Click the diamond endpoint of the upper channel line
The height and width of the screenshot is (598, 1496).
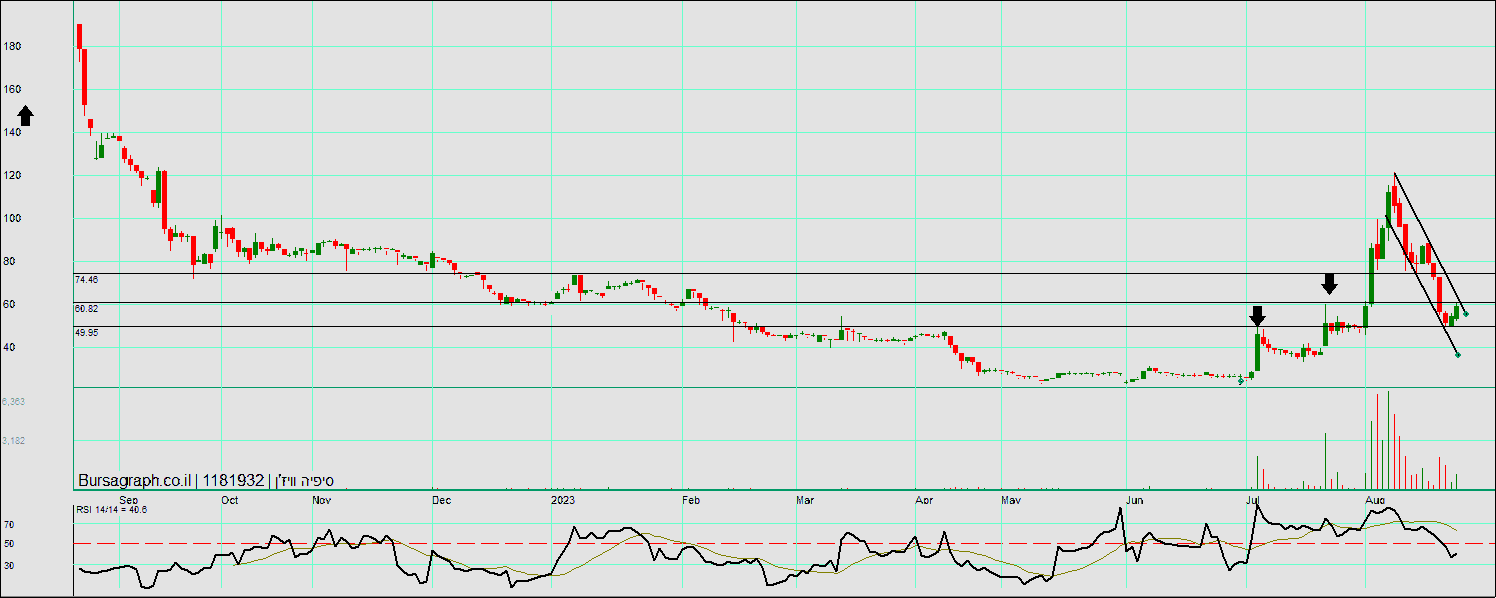1466,313
